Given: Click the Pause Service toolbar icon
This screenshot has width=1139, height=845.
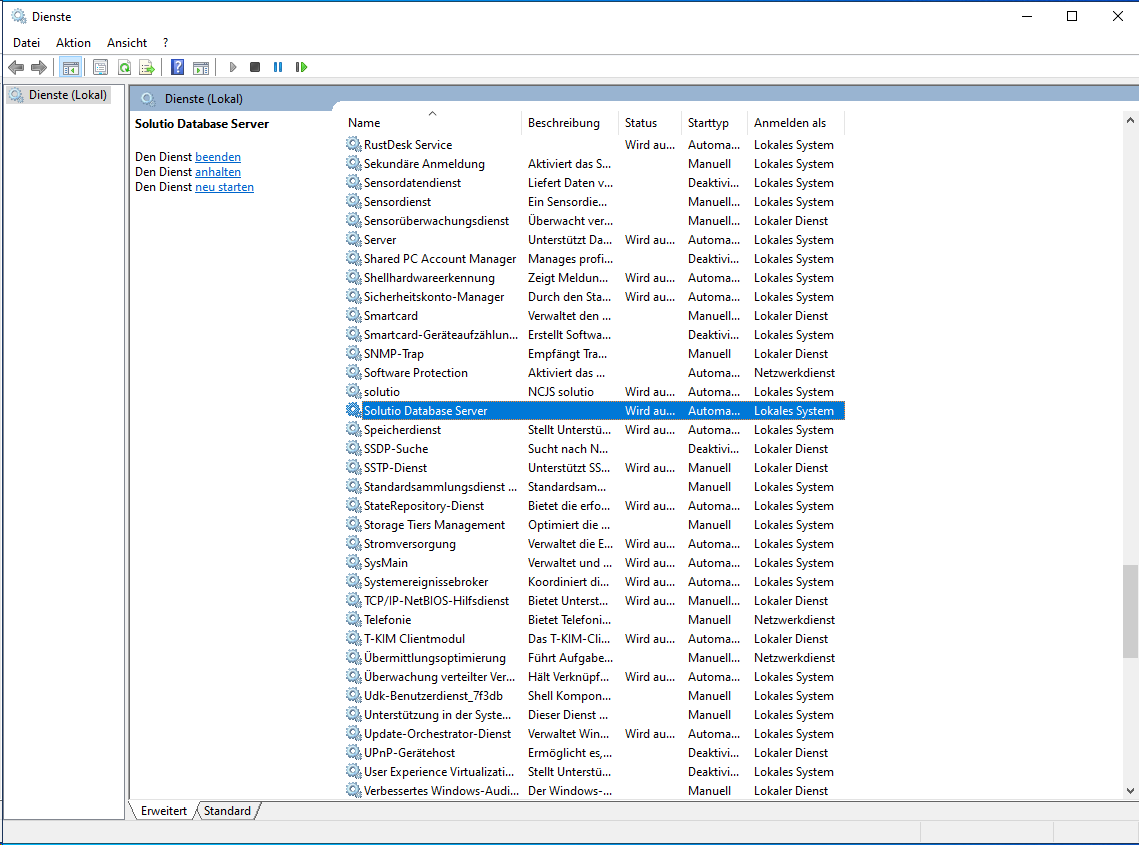Looking at the screenshot, I should [x=278, y=67].
